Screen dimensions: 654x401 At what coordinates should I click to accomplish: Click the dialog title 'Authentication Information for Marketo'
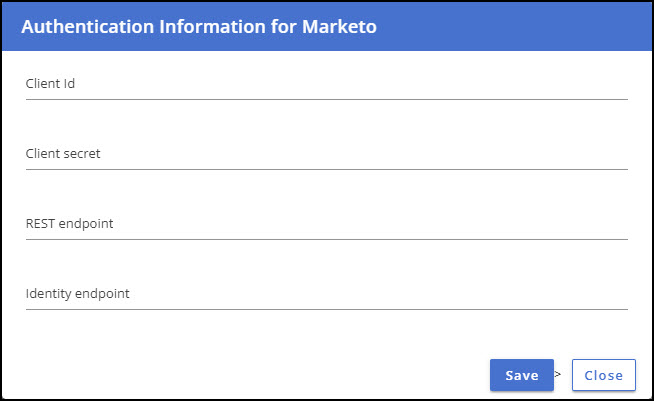(199, 27)
